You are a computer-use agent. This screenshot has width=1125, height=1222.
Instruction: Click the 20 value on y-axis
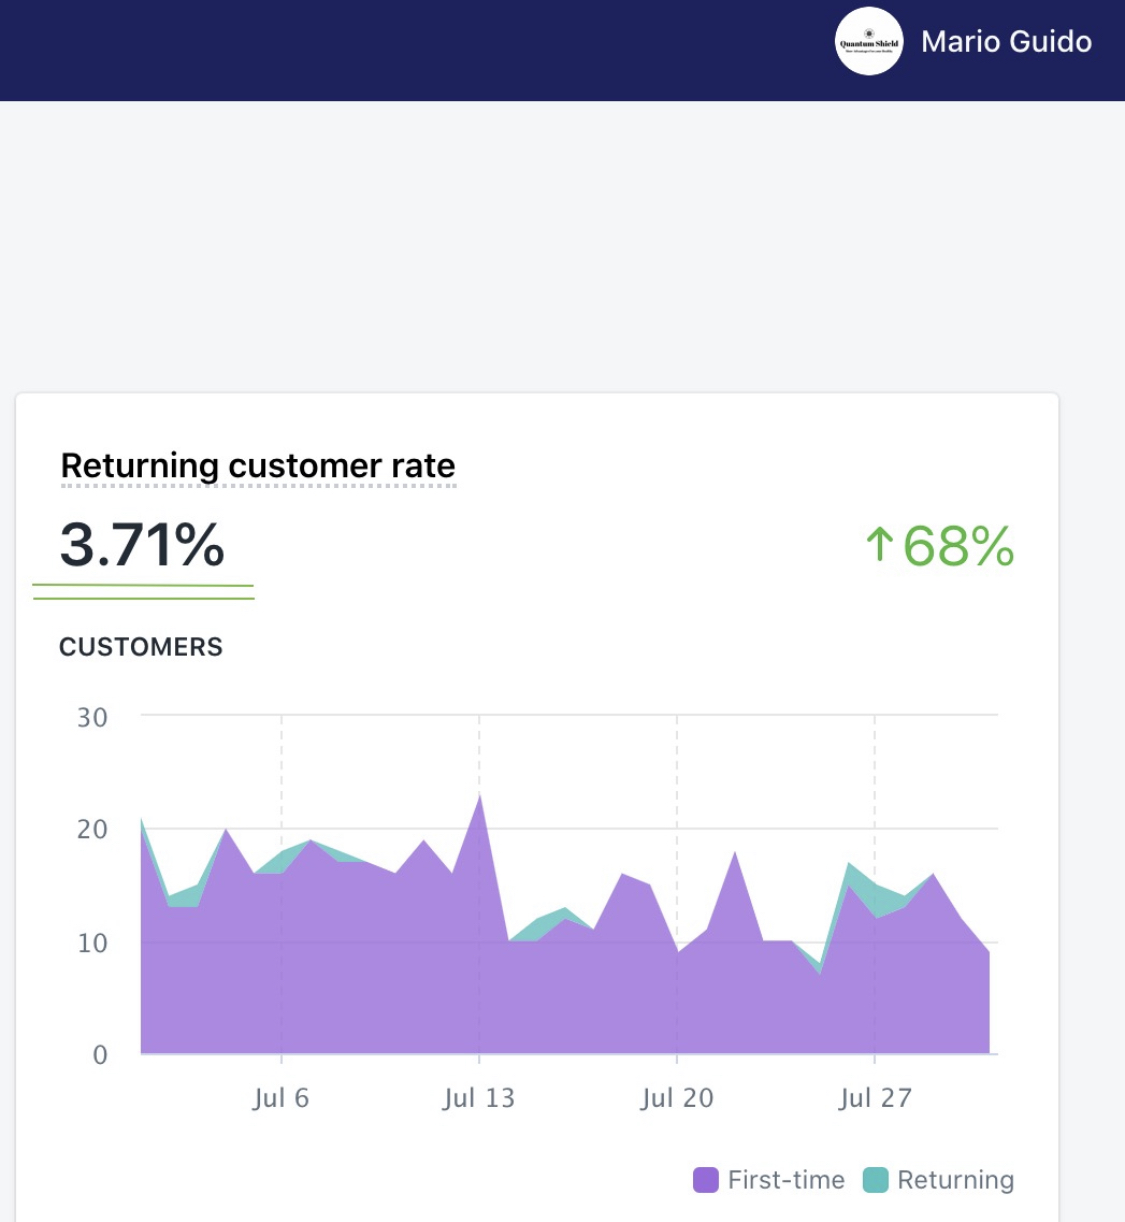(92, 829)
